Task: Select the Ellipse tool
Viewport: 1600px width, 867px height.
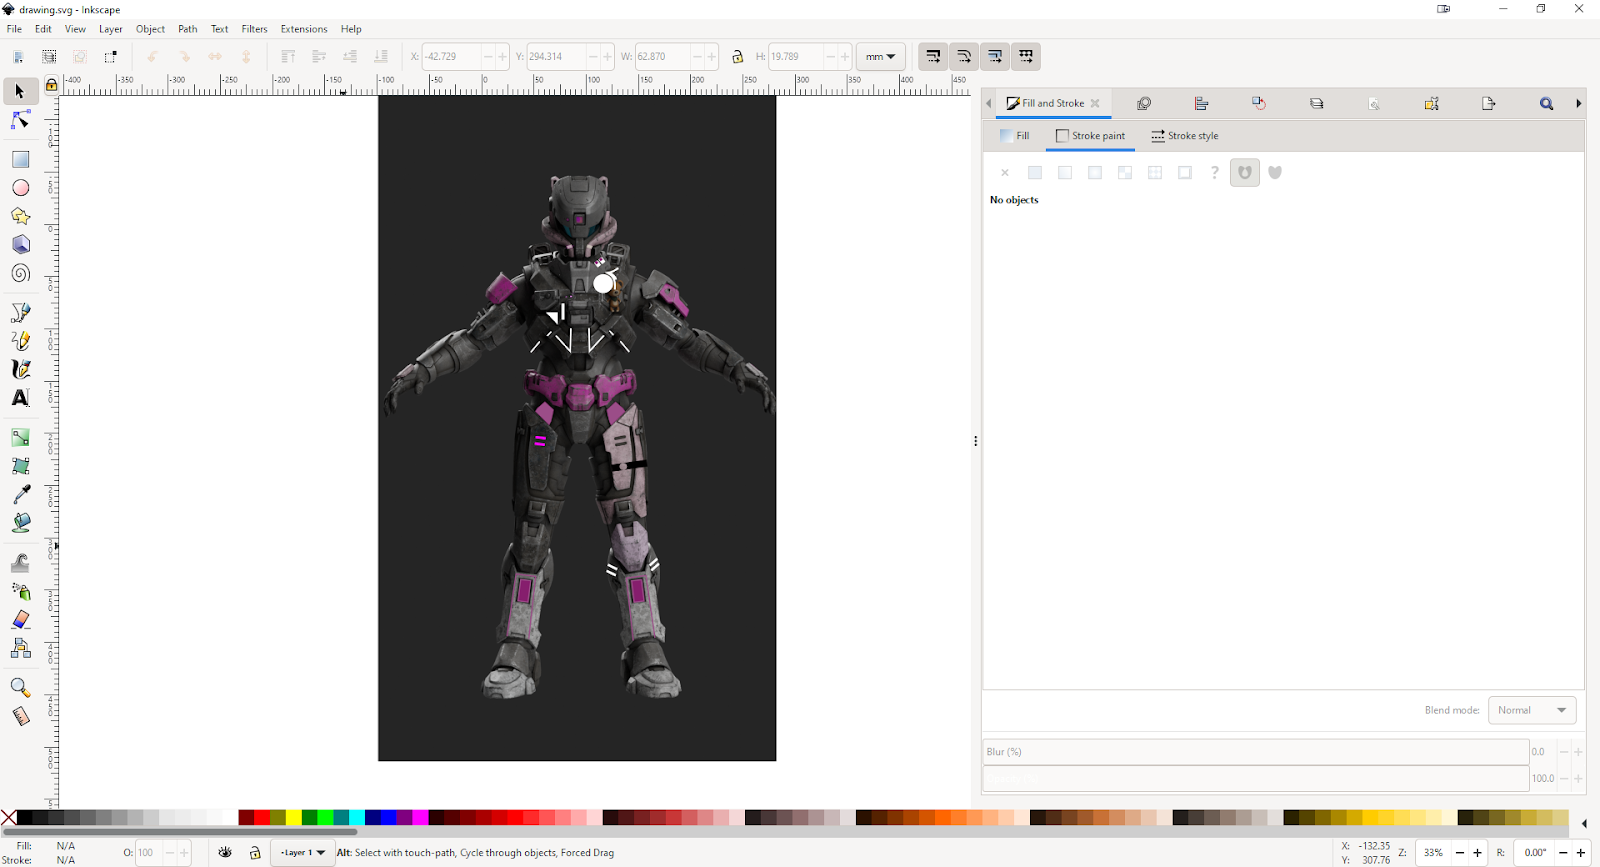Action: (20, 188)
